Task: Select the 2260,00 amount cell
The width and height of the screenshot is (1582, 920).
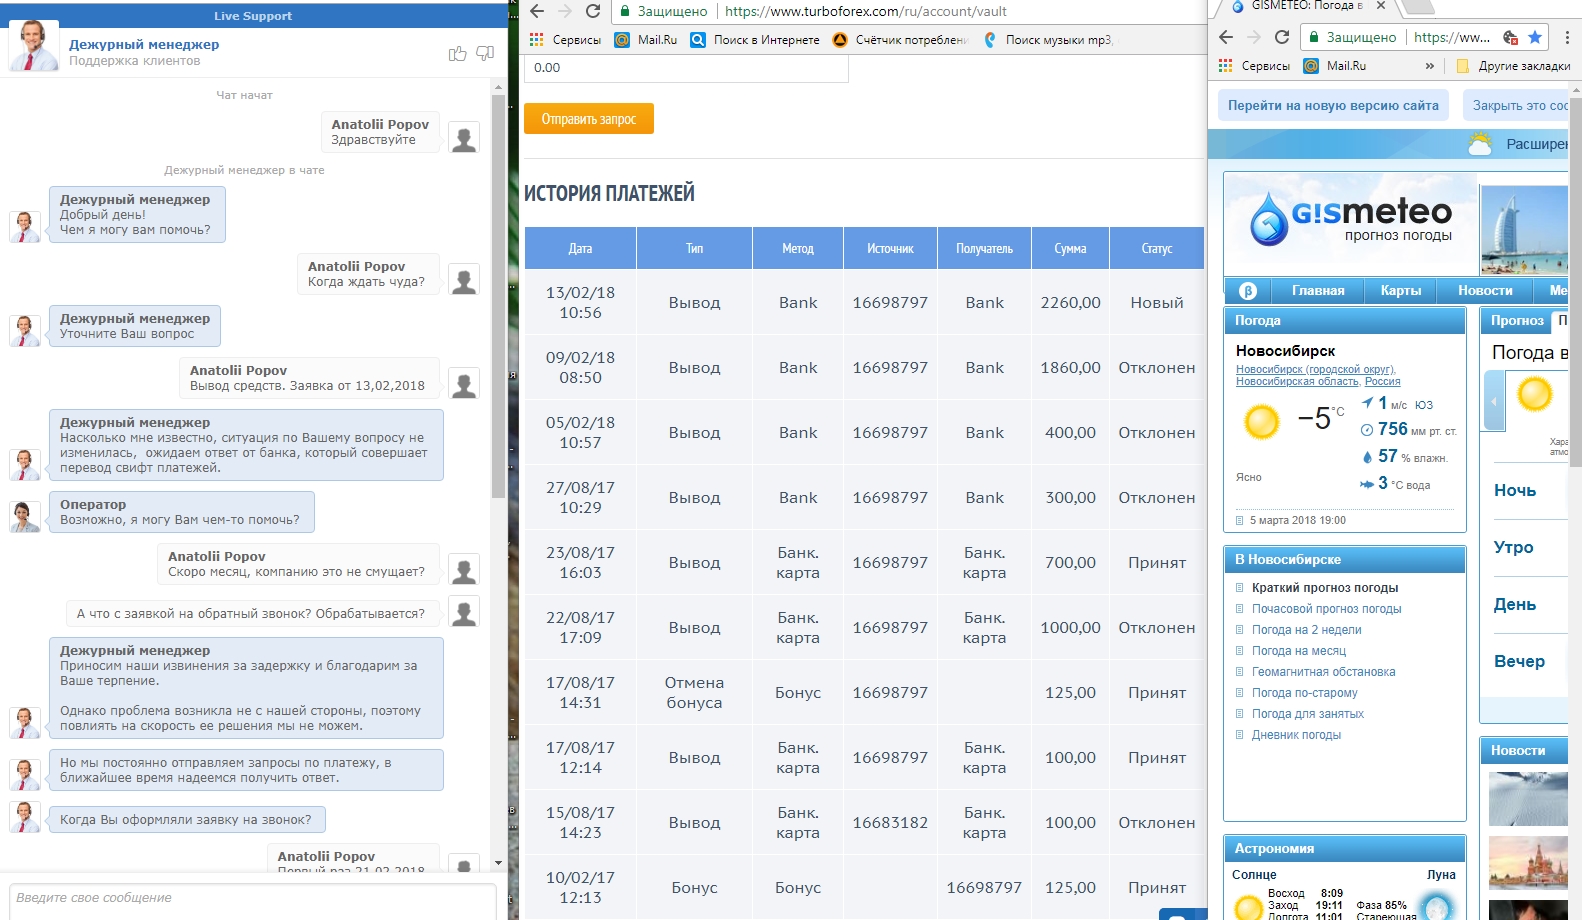Action: (1070, 303)
